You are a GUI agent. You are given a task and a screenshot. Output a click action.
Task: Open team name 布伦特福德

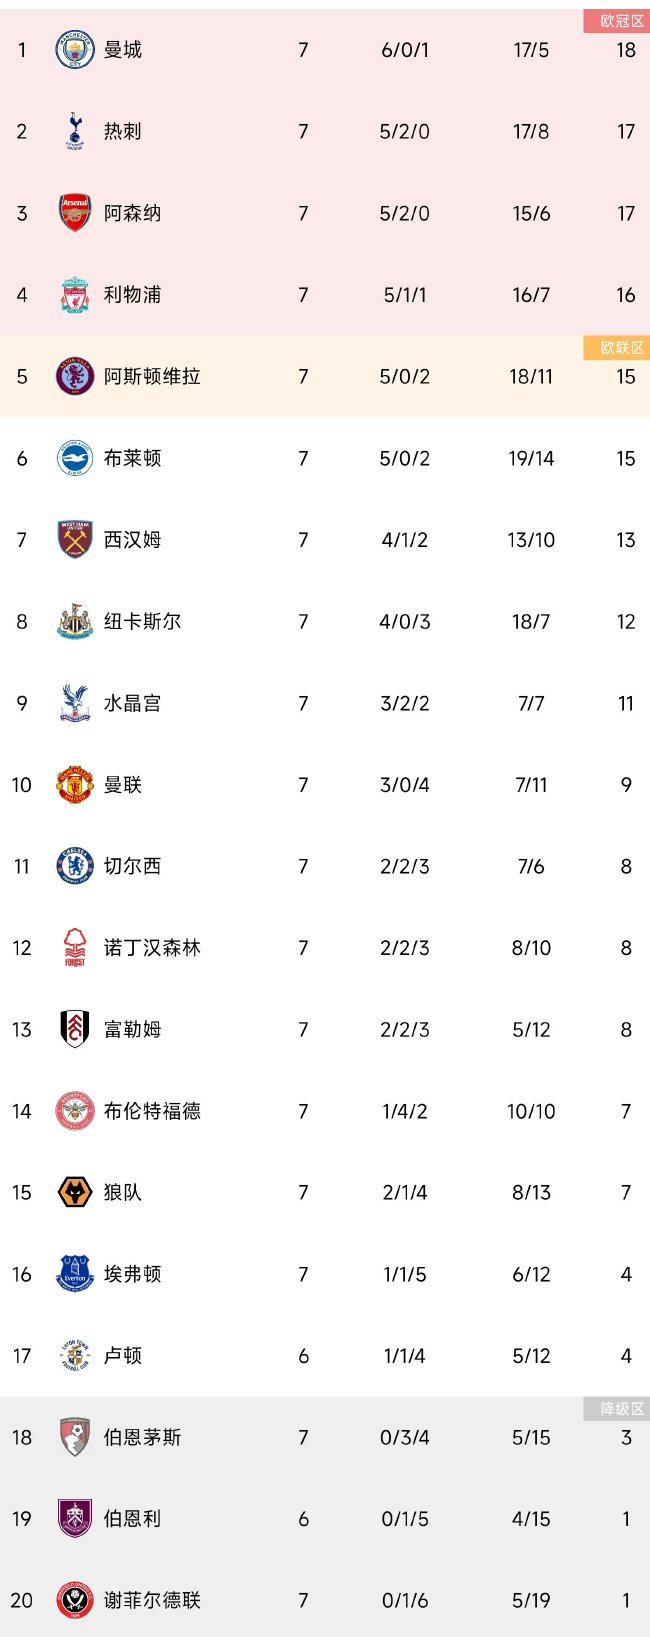[x=152, y=1111]
